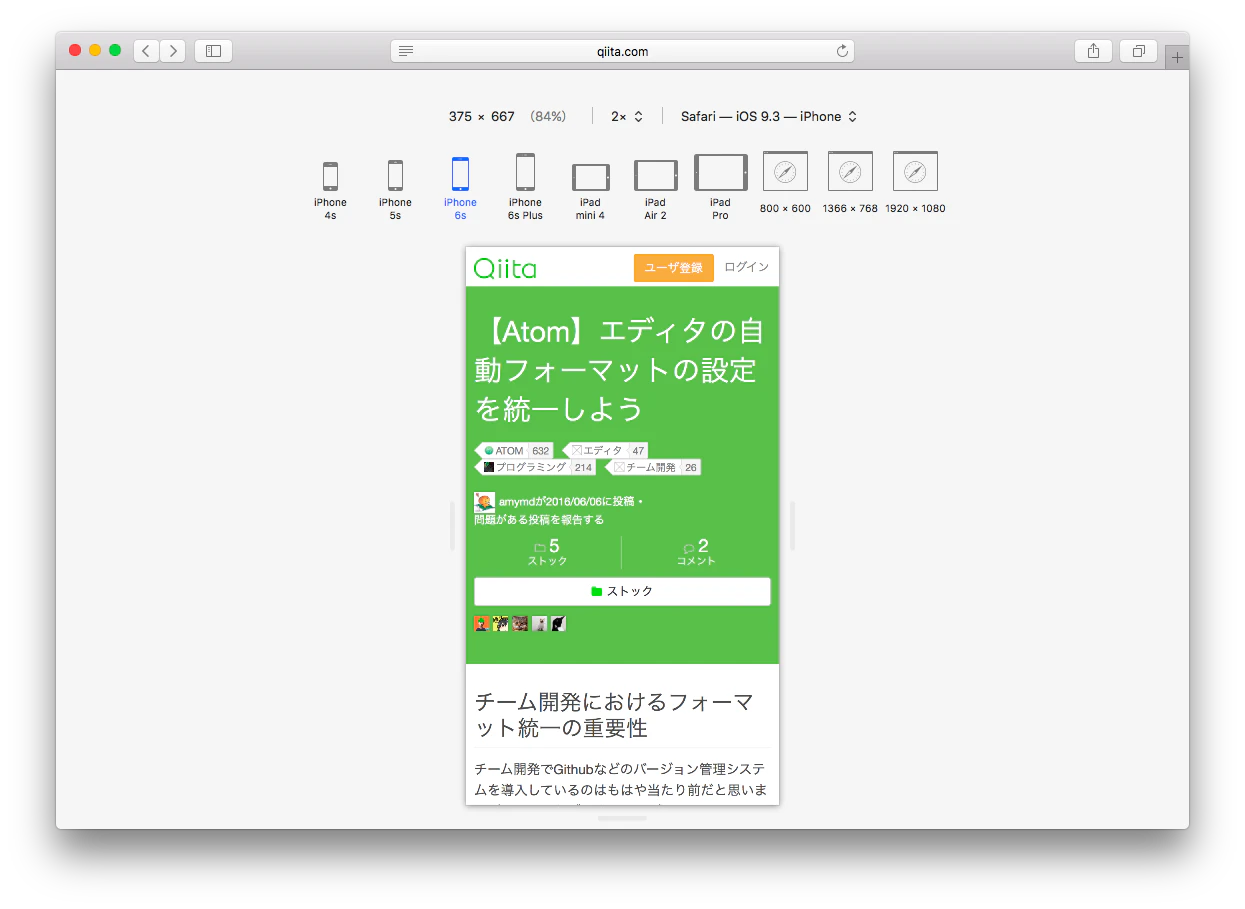Open a new tab with the plus button
1245x909 pixels.
(x=1177, y=58)
